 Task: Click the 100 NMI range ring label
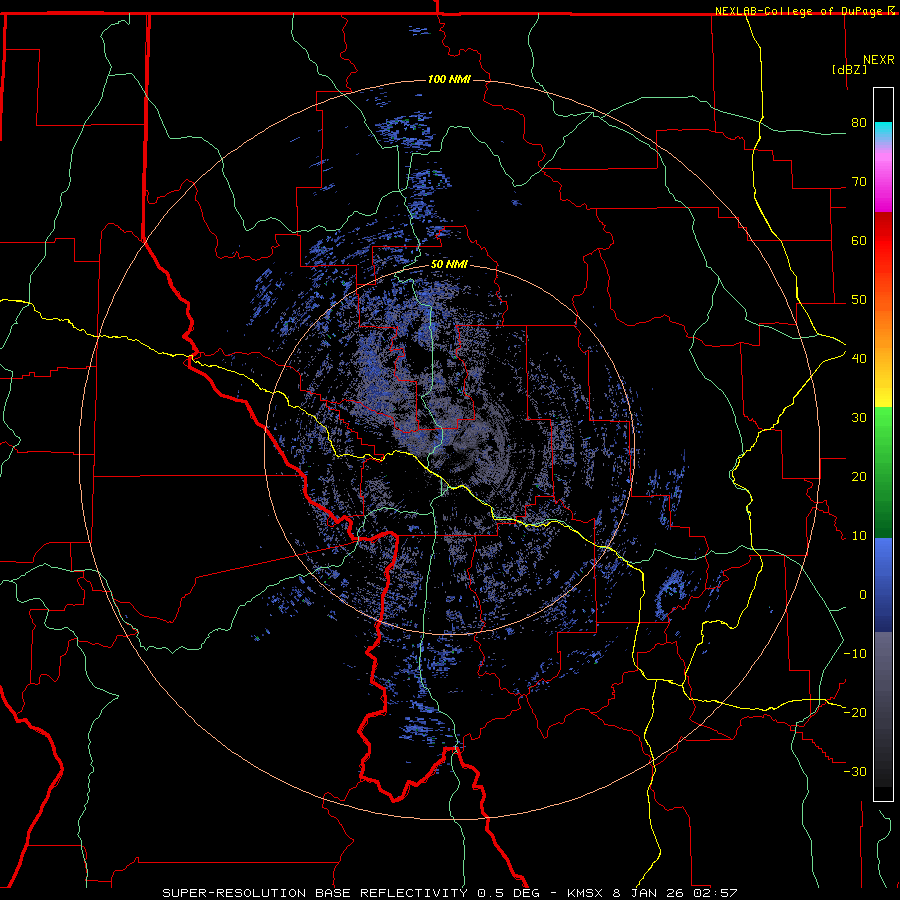point(449,79)
